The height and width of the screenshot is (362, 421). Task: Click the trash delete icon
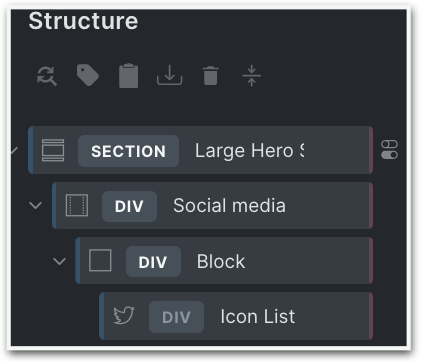211,76
